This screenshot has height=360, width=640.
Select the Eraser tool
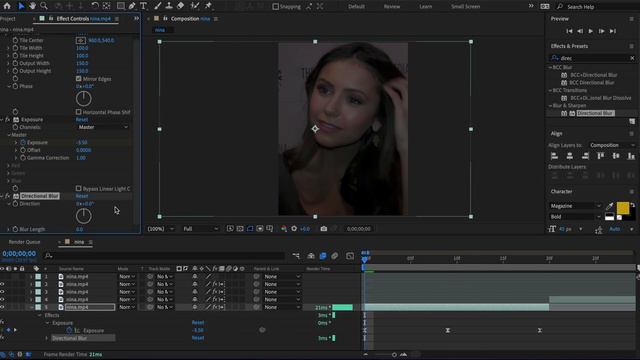[180, 6]
